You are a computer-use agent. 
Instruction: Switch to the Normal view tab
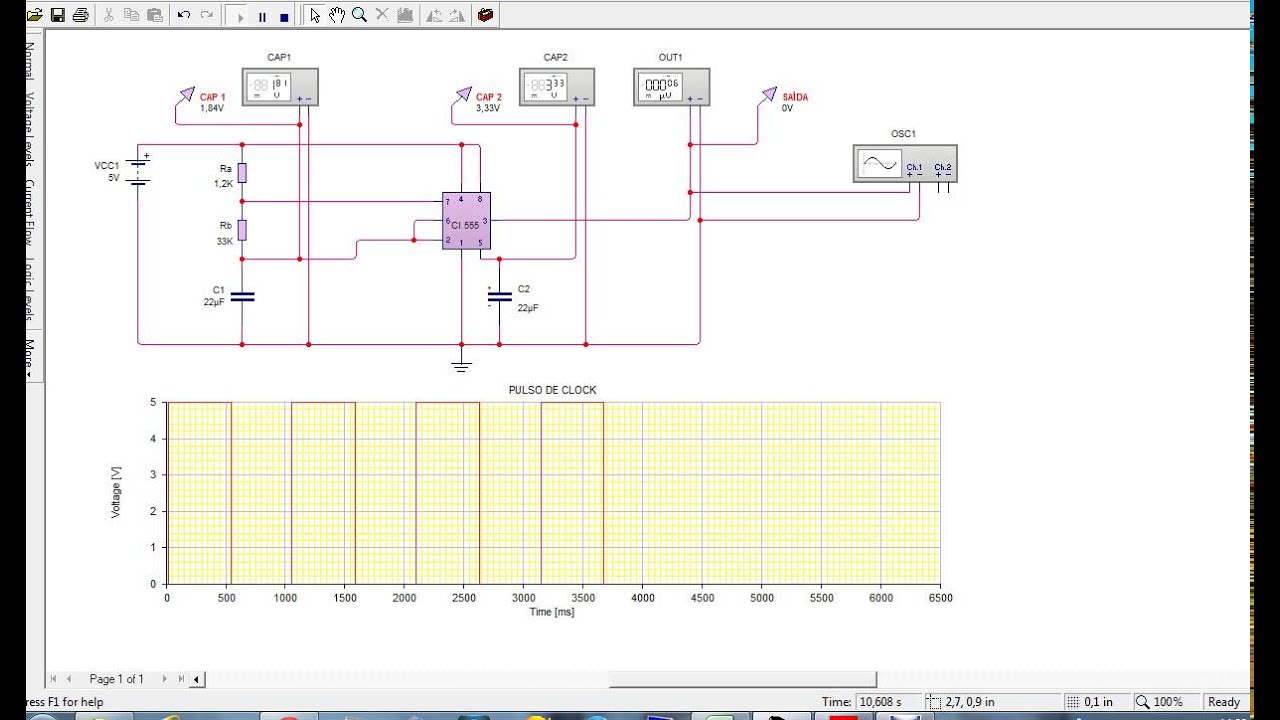30,62
